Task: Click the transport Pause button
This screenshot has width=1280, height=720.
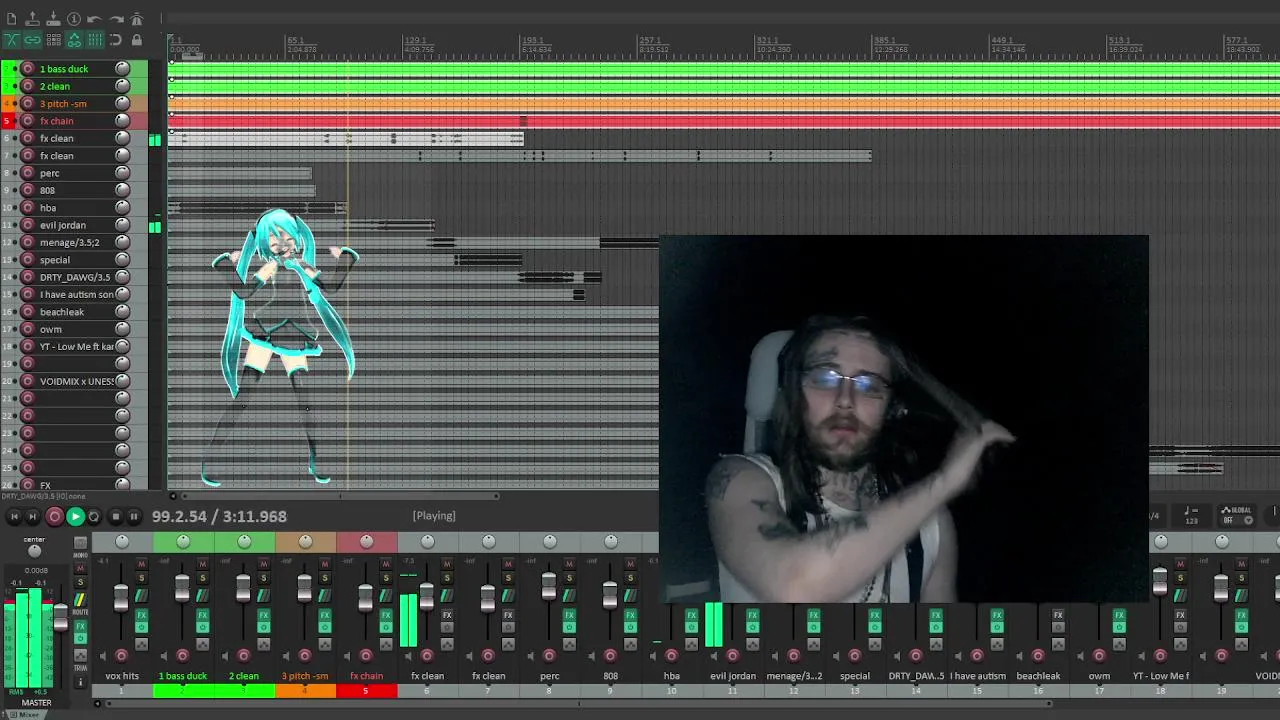Action: (134, 517)
